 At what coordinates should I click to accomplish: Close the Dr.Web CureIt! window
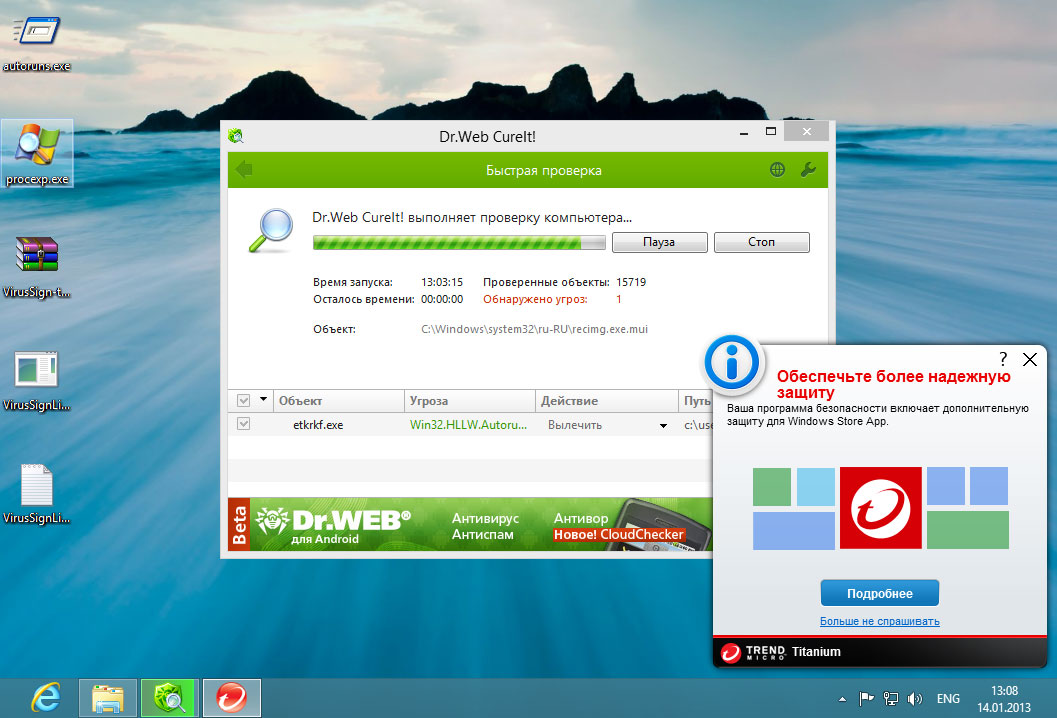[807, 132]
